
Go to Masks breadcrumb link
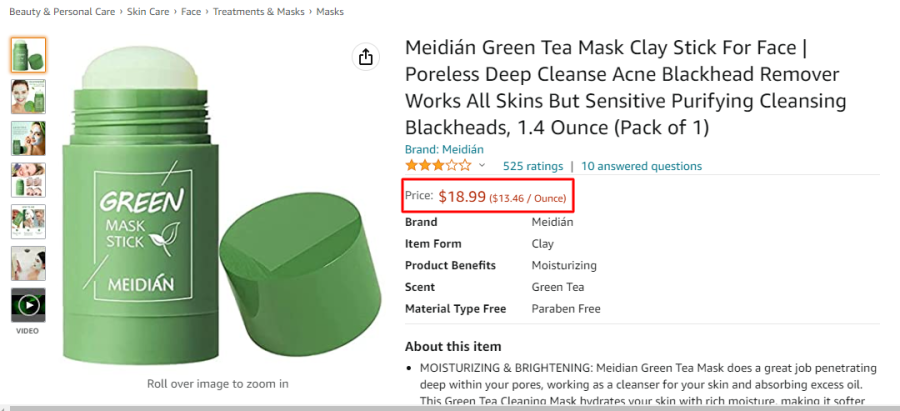click(x=330, y=11)
